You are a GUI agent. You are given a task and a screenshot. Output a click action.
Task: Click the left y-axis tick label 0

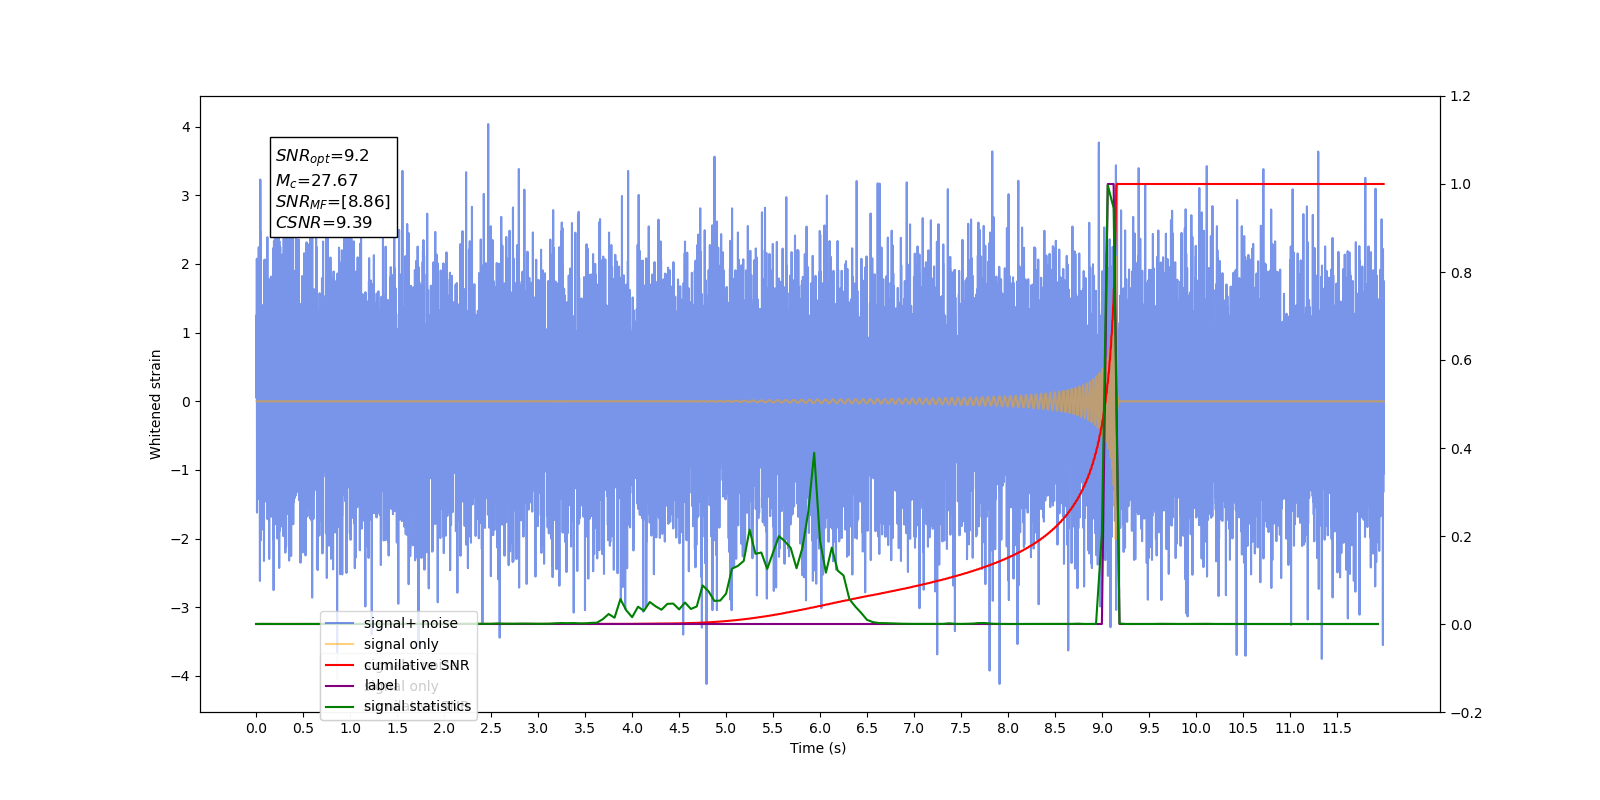pos(186,402)
